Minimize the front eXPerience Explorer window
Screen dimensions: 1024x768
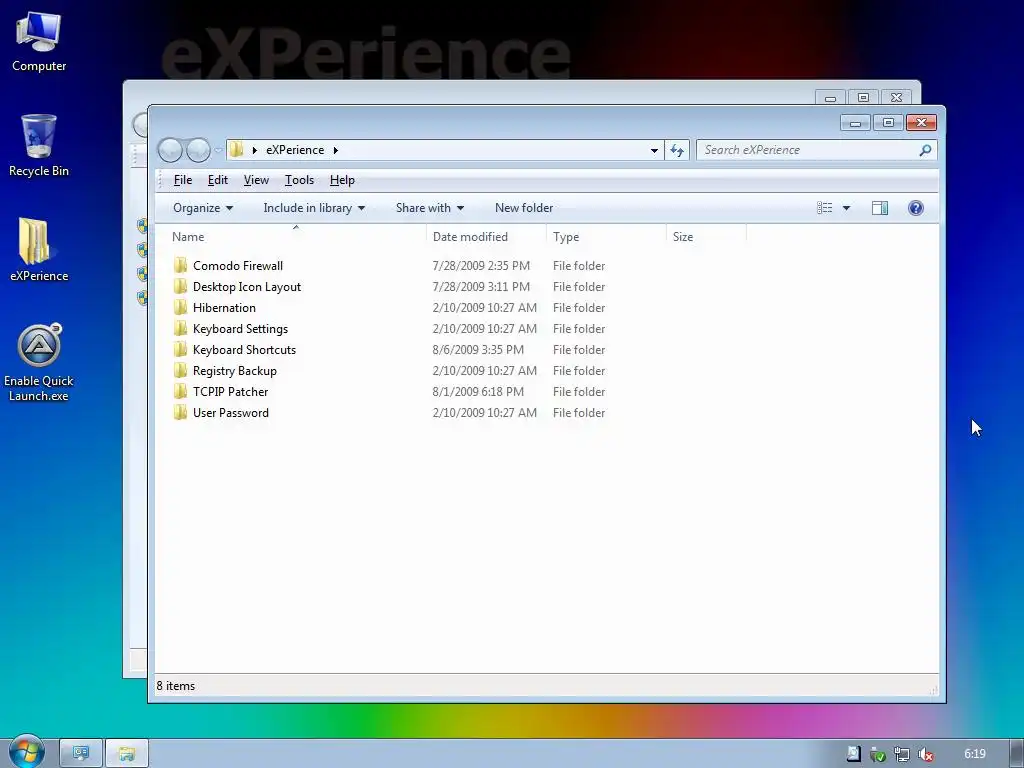click(855, 122)
